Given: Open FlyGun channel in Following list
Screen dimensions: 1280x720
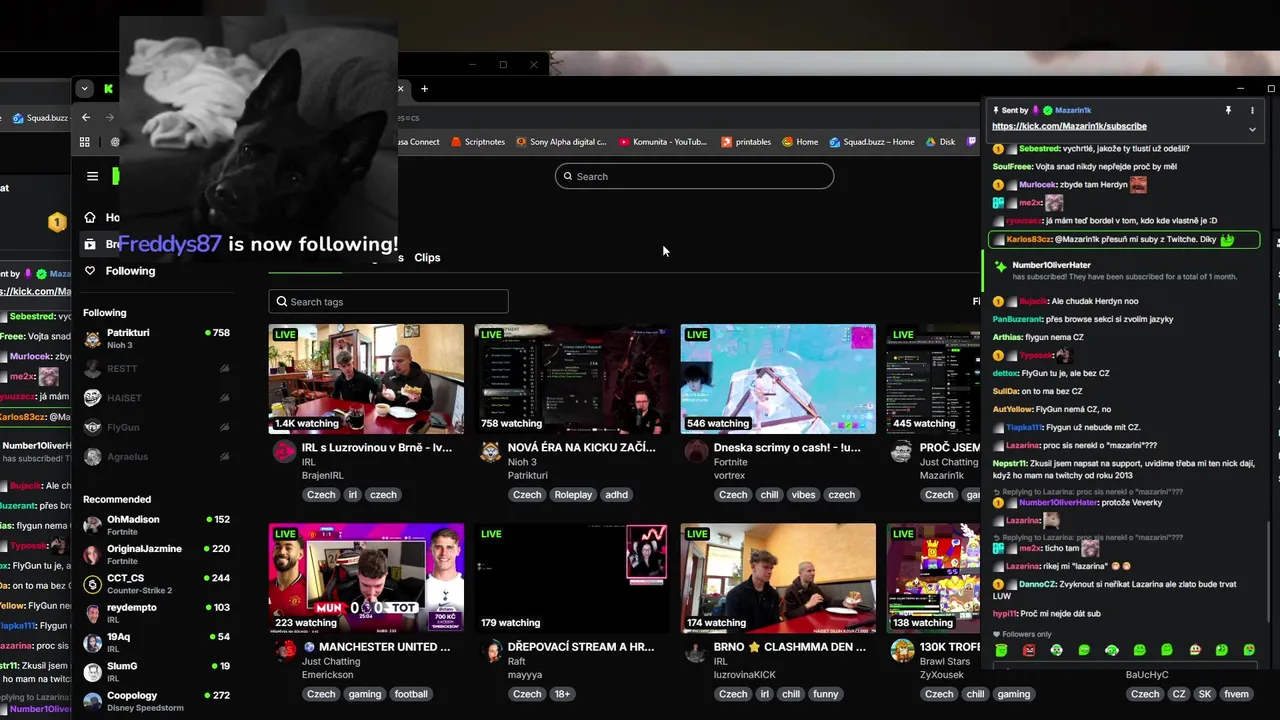Looking at the screenshot, I should 156,427.
